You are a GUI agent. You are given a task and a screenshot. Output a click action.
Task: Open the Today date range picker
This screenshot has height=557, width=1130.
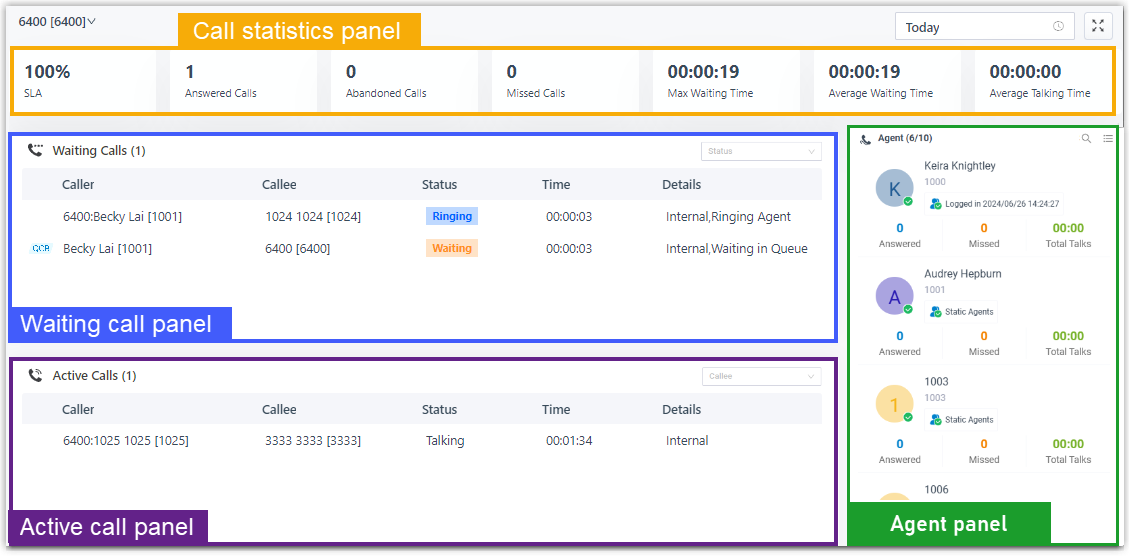984,27
